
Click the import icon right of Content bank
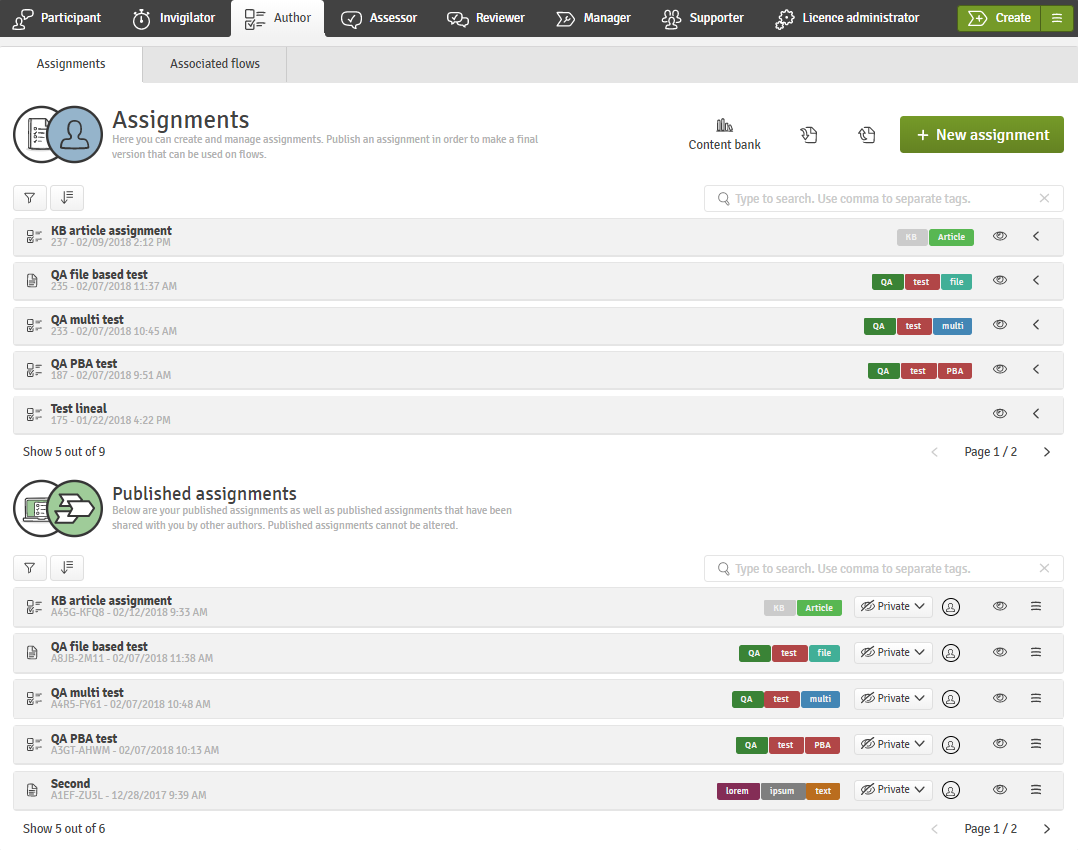coord(808,135)
